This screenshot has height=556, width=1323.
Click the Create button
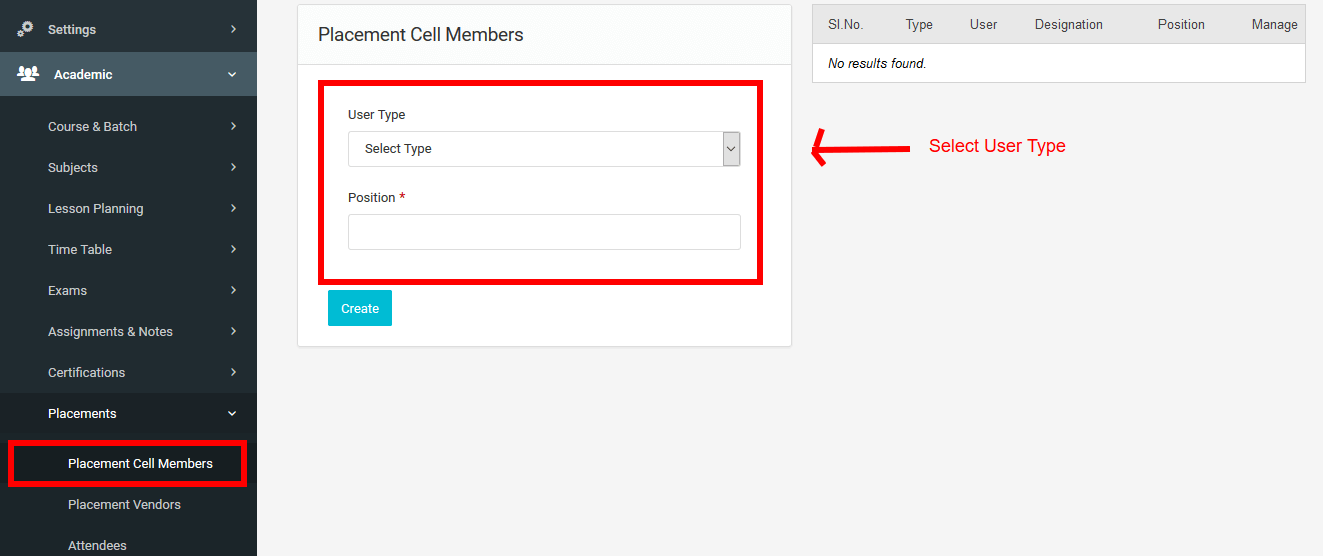(x=360, y=308)
